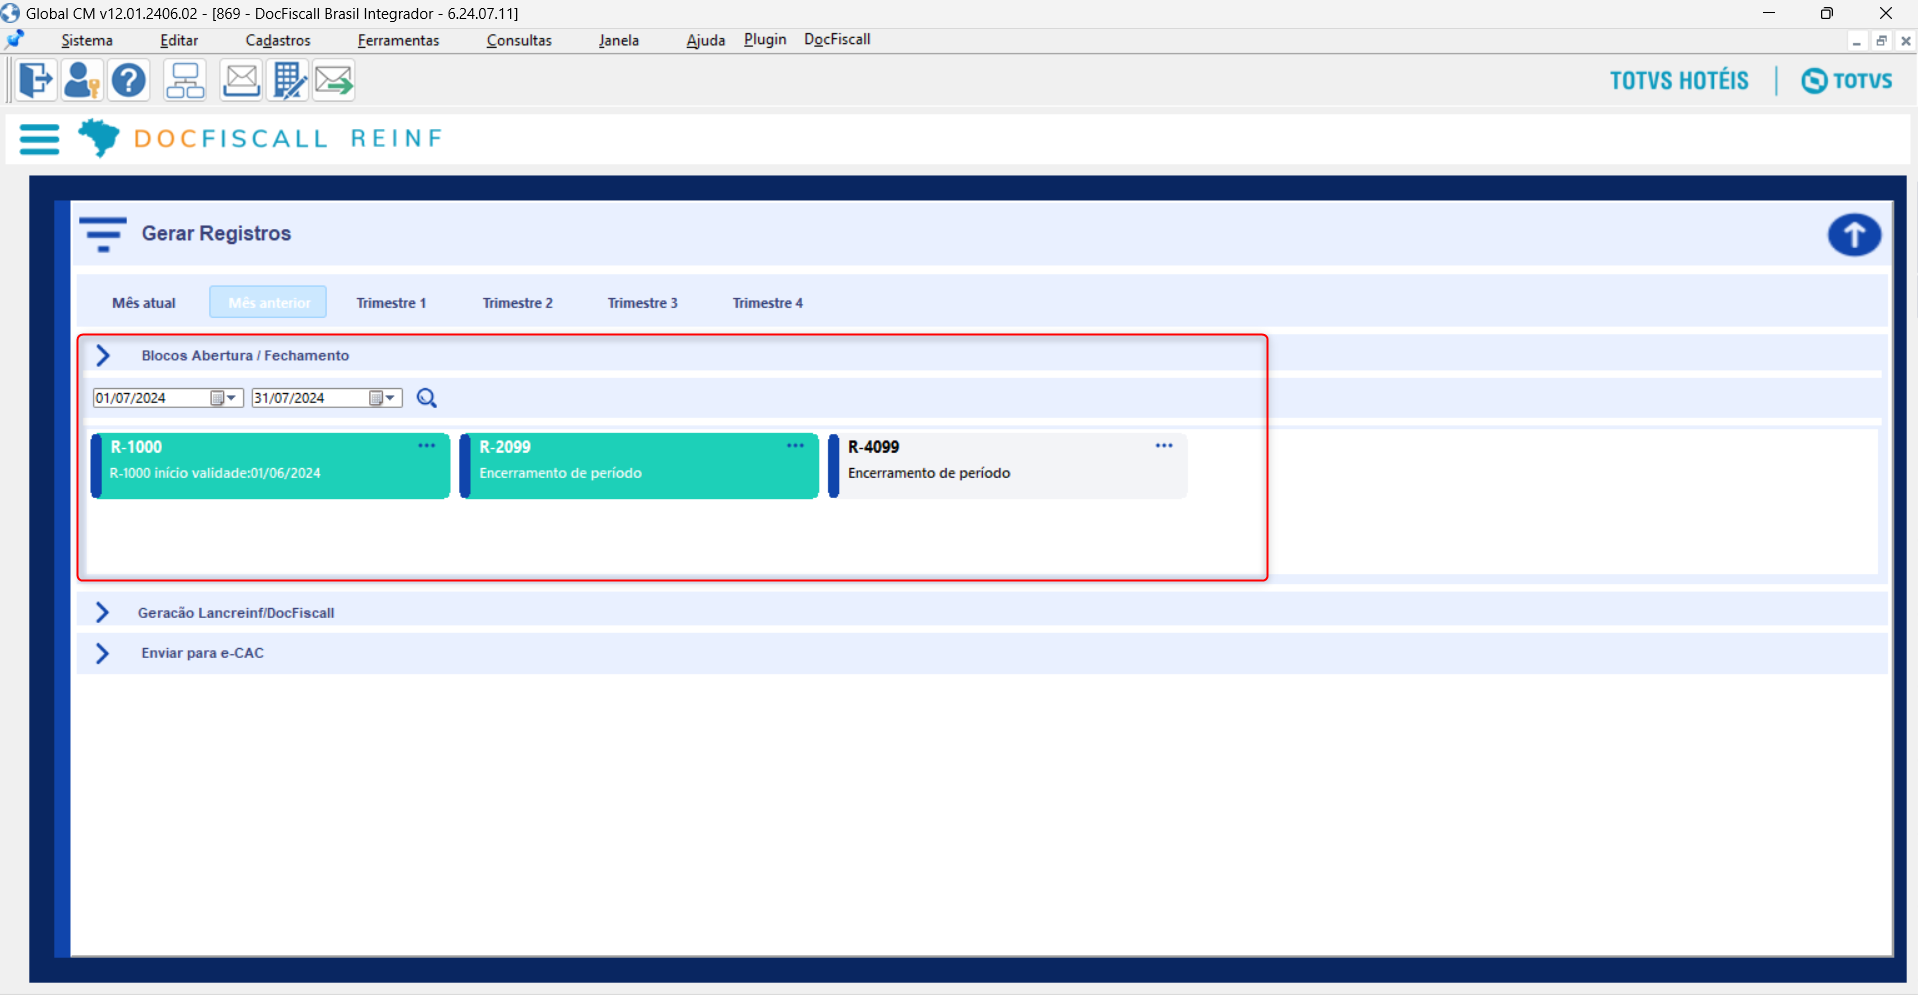1918x995 pixels.
Task: Click the R-4099 Encerramento de período card
Action: tap(1008, 465)
